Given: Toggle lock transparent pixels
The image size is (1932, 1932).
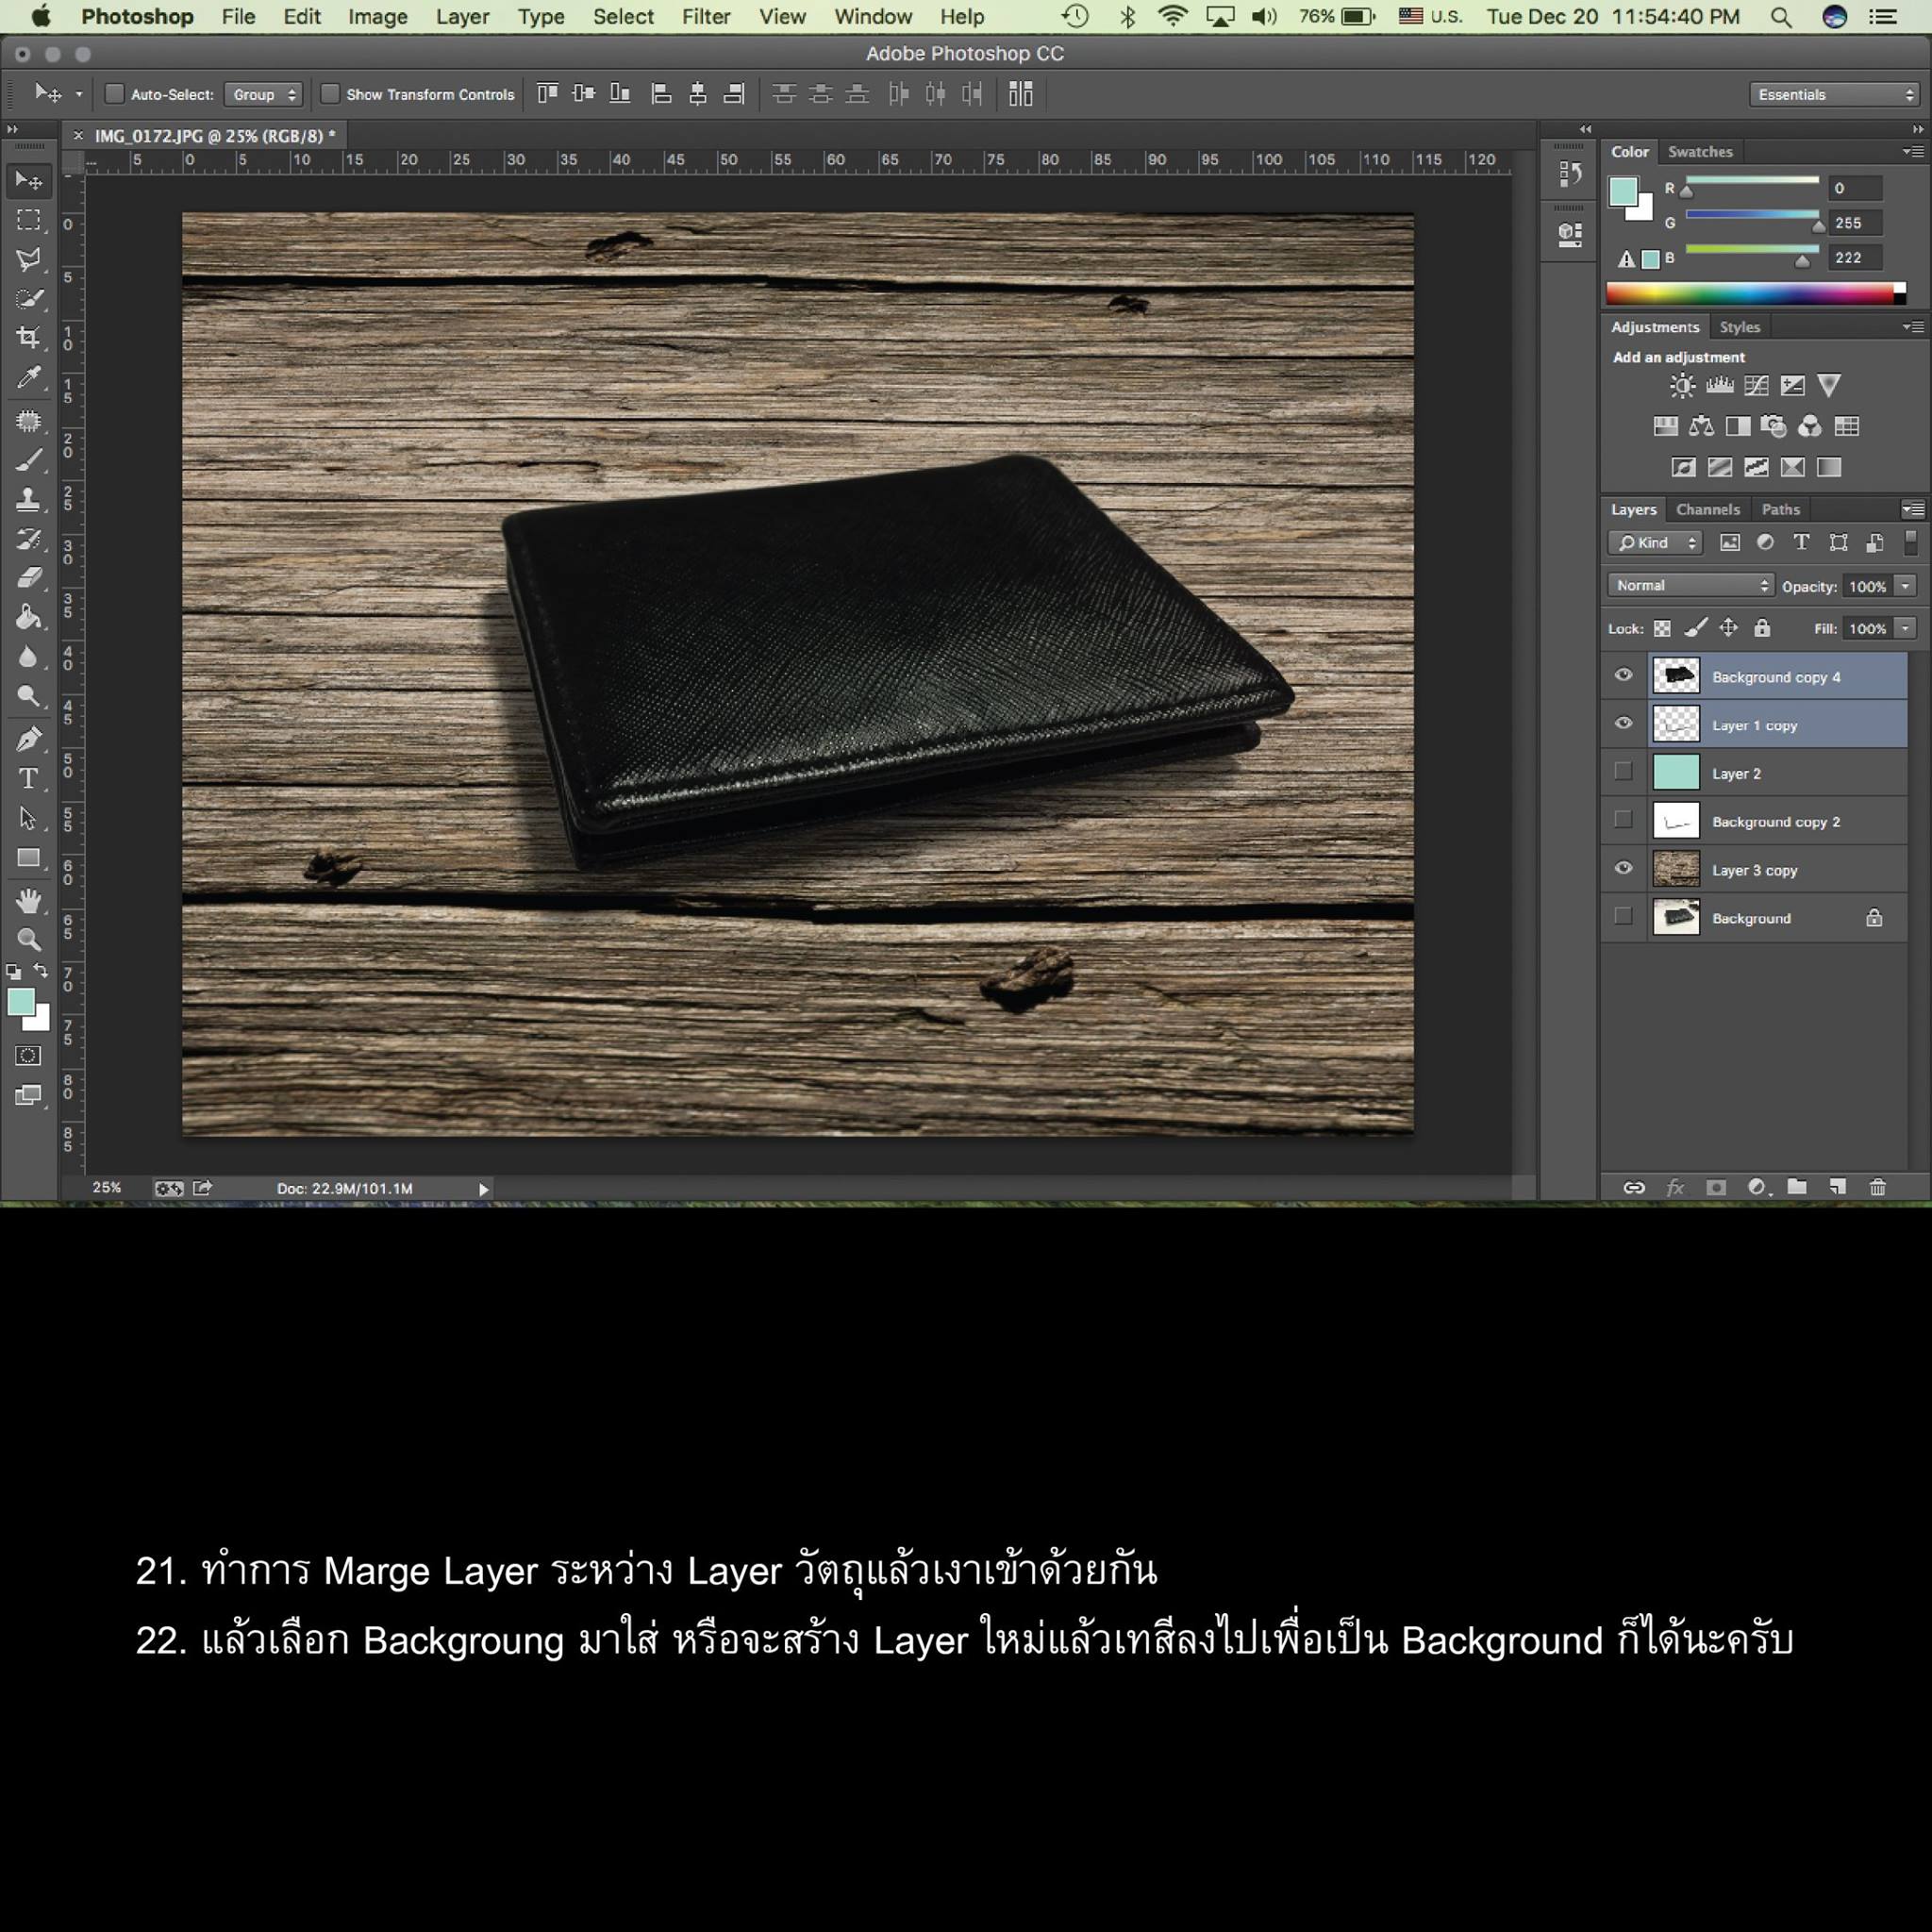Looking at the screenshot, I should (x=1662, y=628).
